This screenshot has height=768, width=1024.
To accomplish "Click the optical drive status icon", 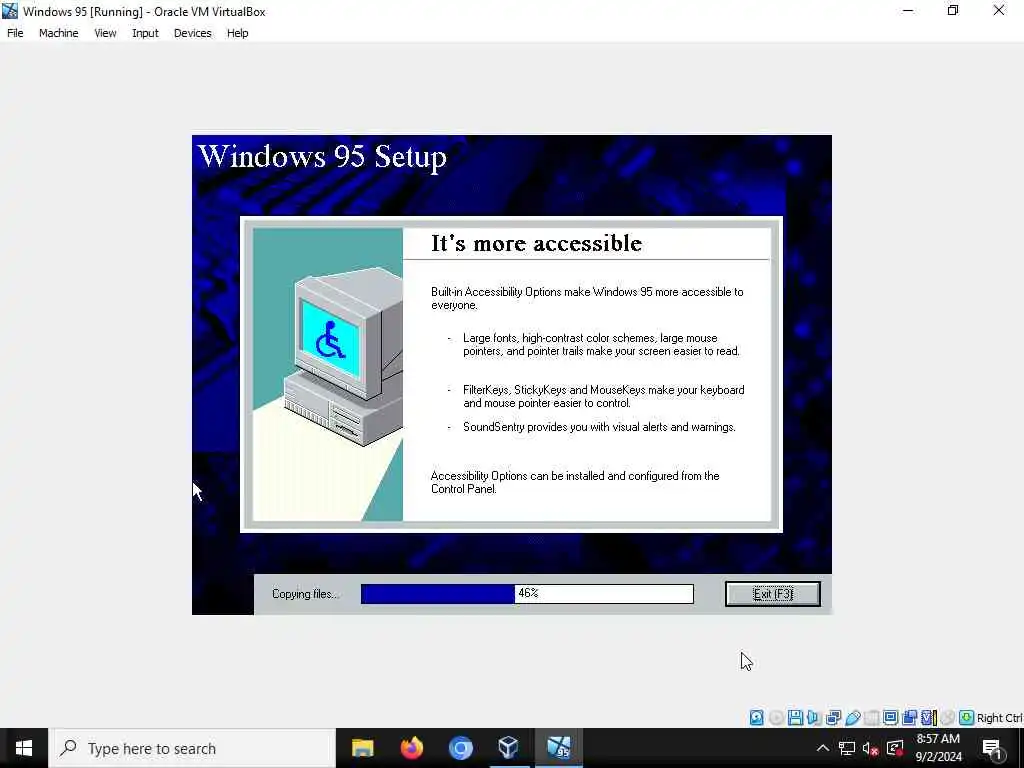I will tap(776, 718).
